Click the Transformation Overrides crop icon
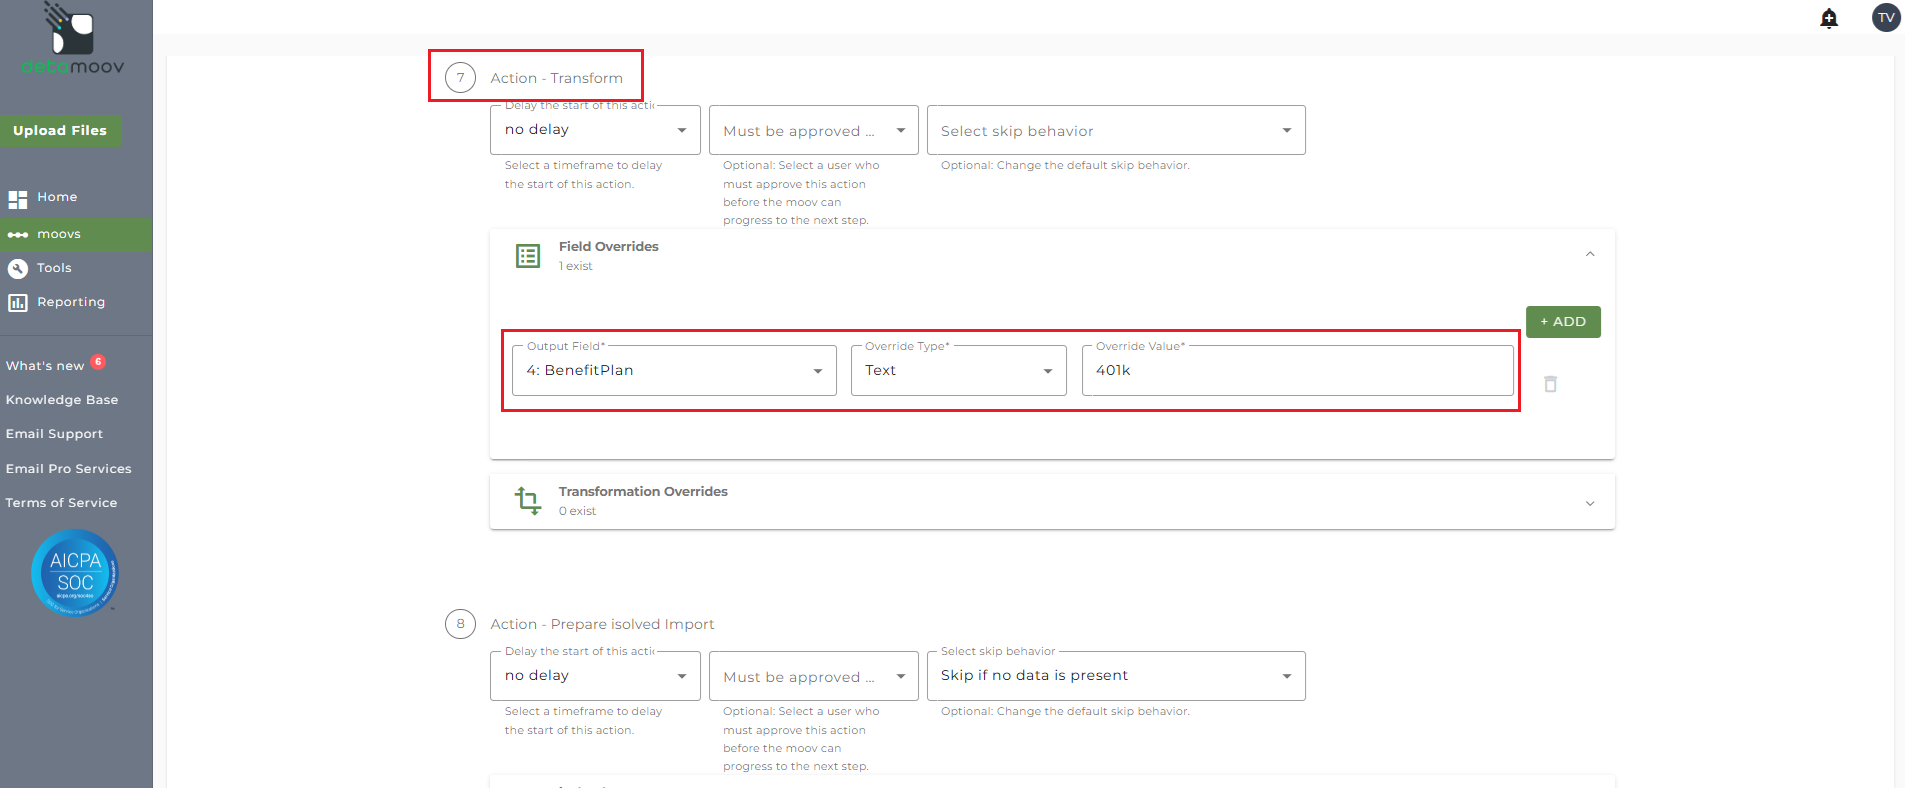 tap(528, 500)
